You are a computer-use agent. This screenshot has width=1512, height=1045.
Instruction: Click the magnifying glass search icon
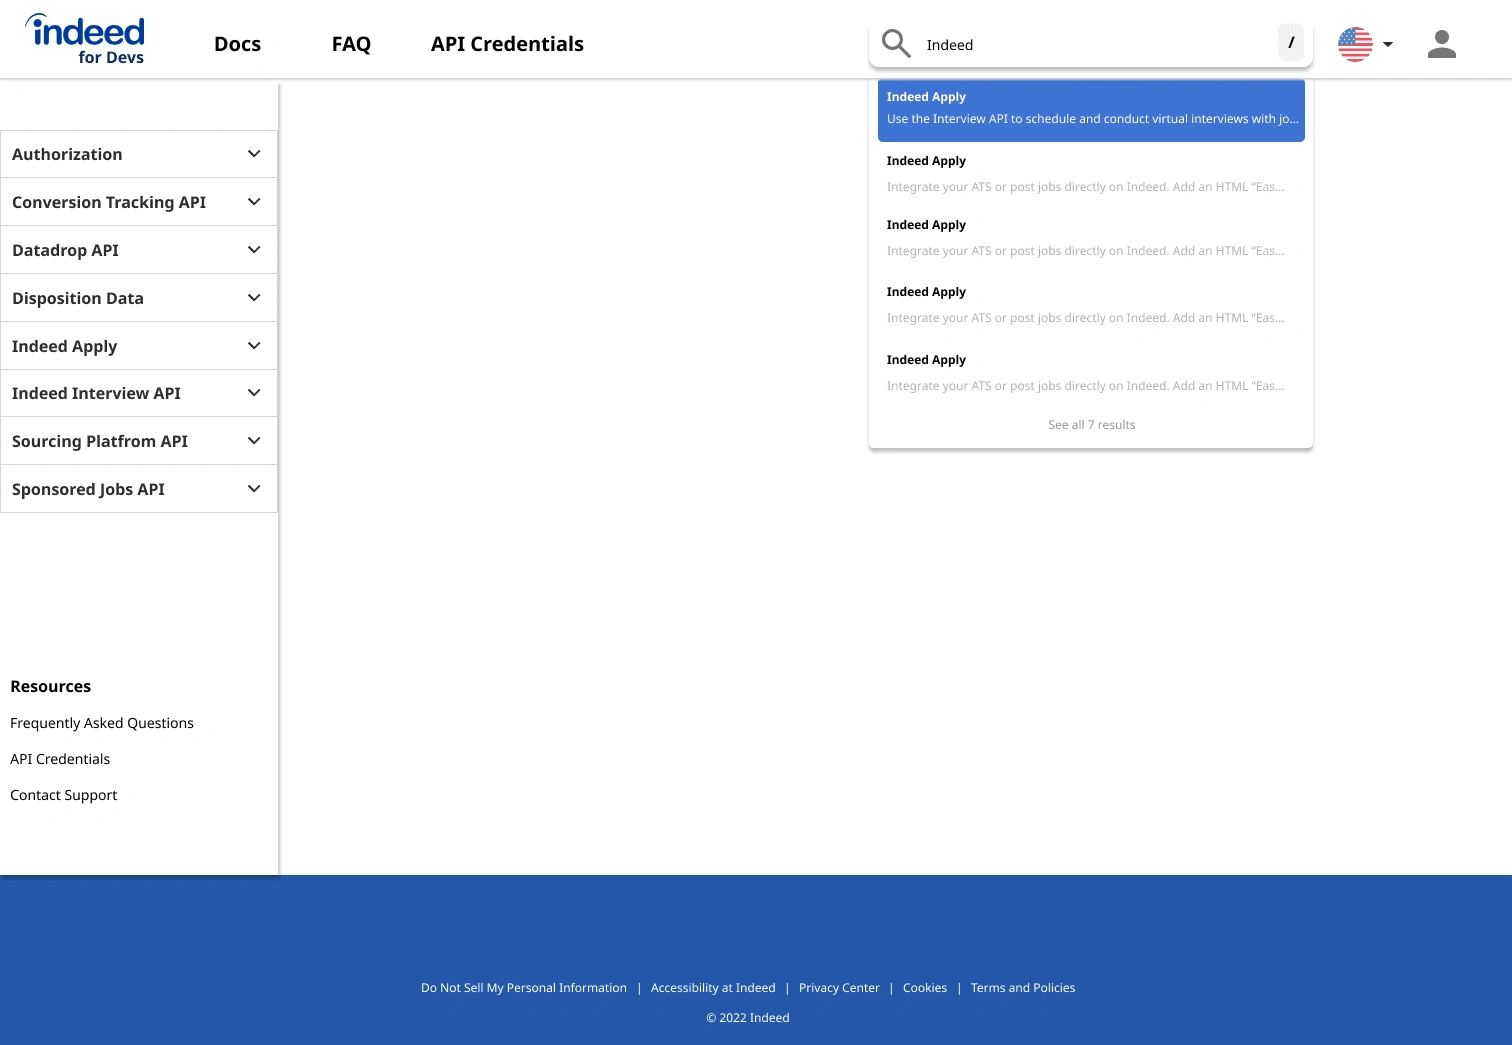tap(896, 44)
